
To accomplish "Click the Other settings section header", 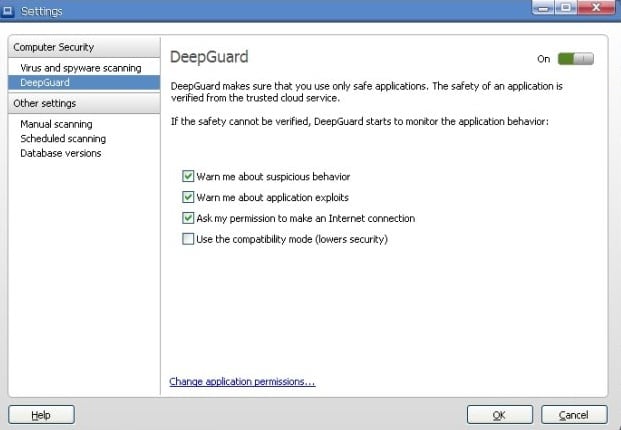I will 44,103.
